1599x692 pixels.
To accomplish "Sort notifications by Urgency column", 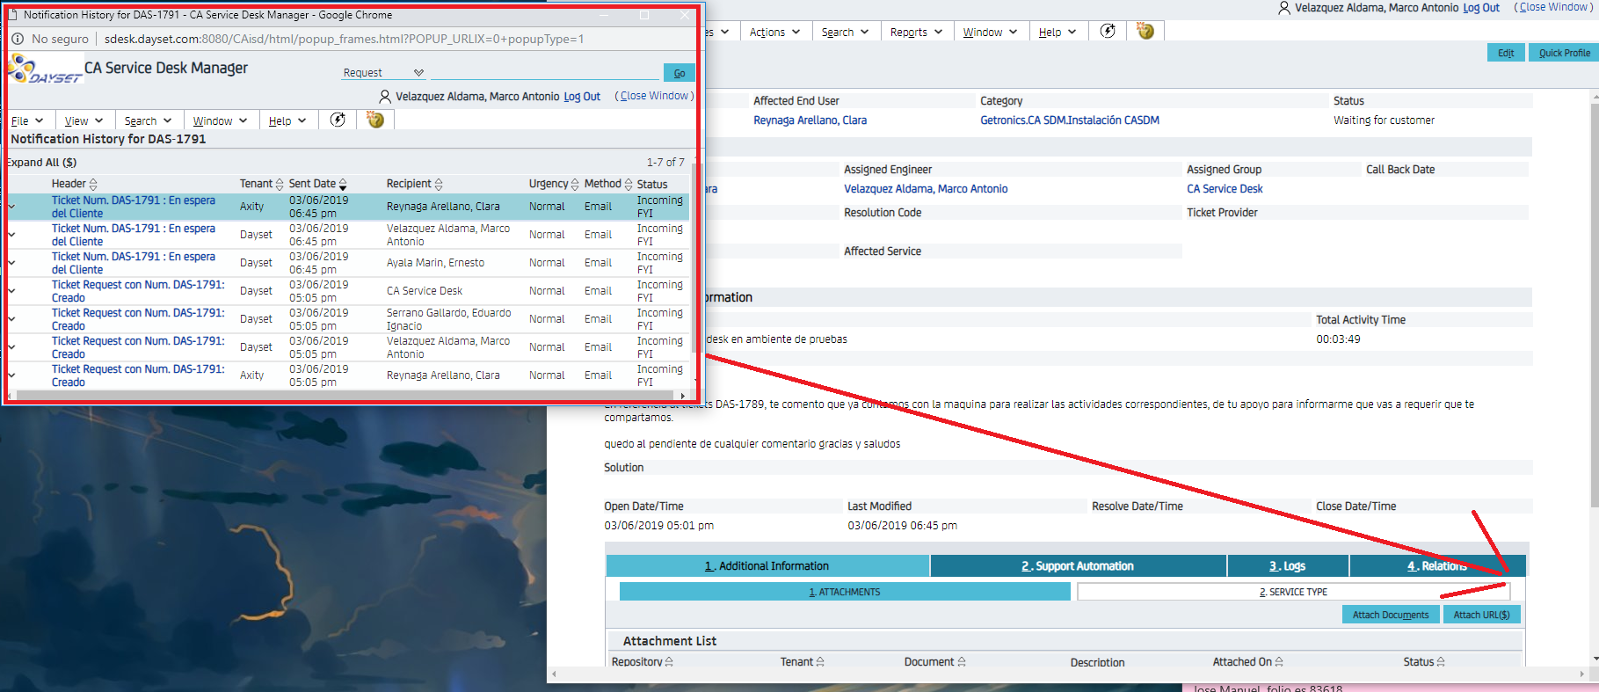I will tap(574, 184).
